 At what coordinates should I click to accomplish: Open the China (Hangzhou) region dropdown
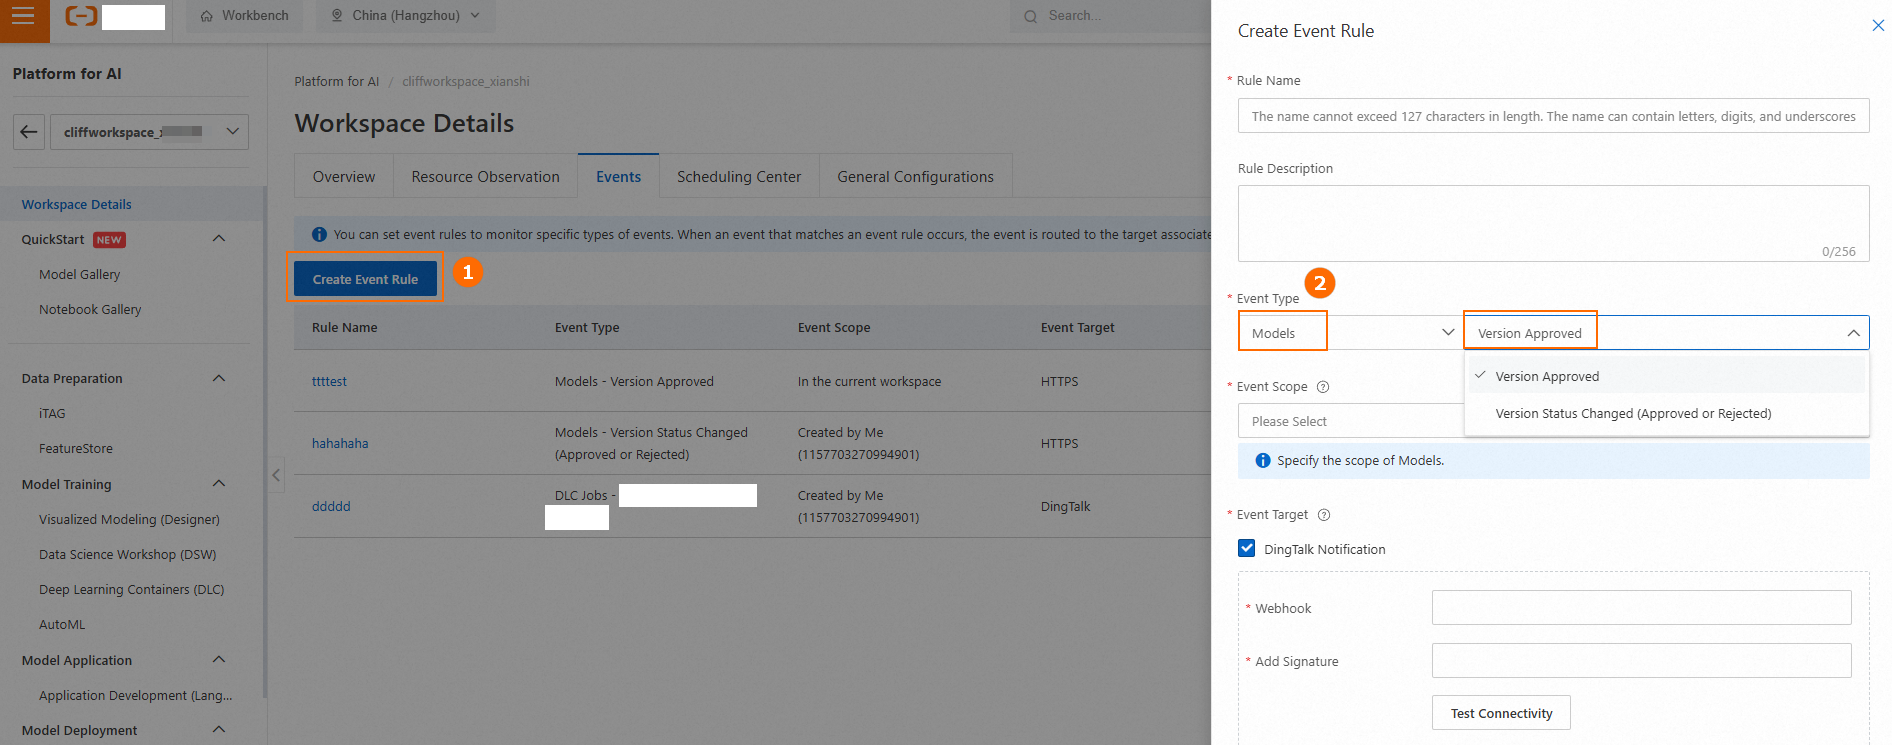pyautogui.click(x=406, y=16)
